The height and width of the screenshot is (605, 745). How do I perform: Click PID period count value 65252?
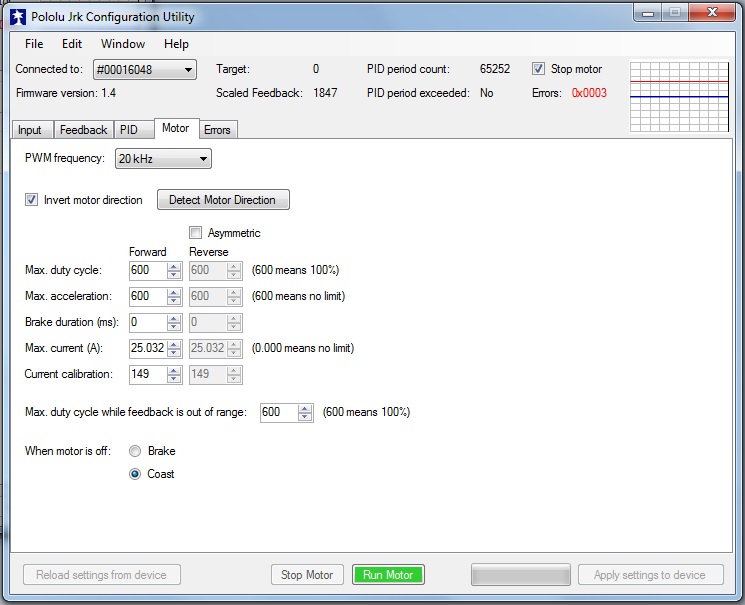495,69
